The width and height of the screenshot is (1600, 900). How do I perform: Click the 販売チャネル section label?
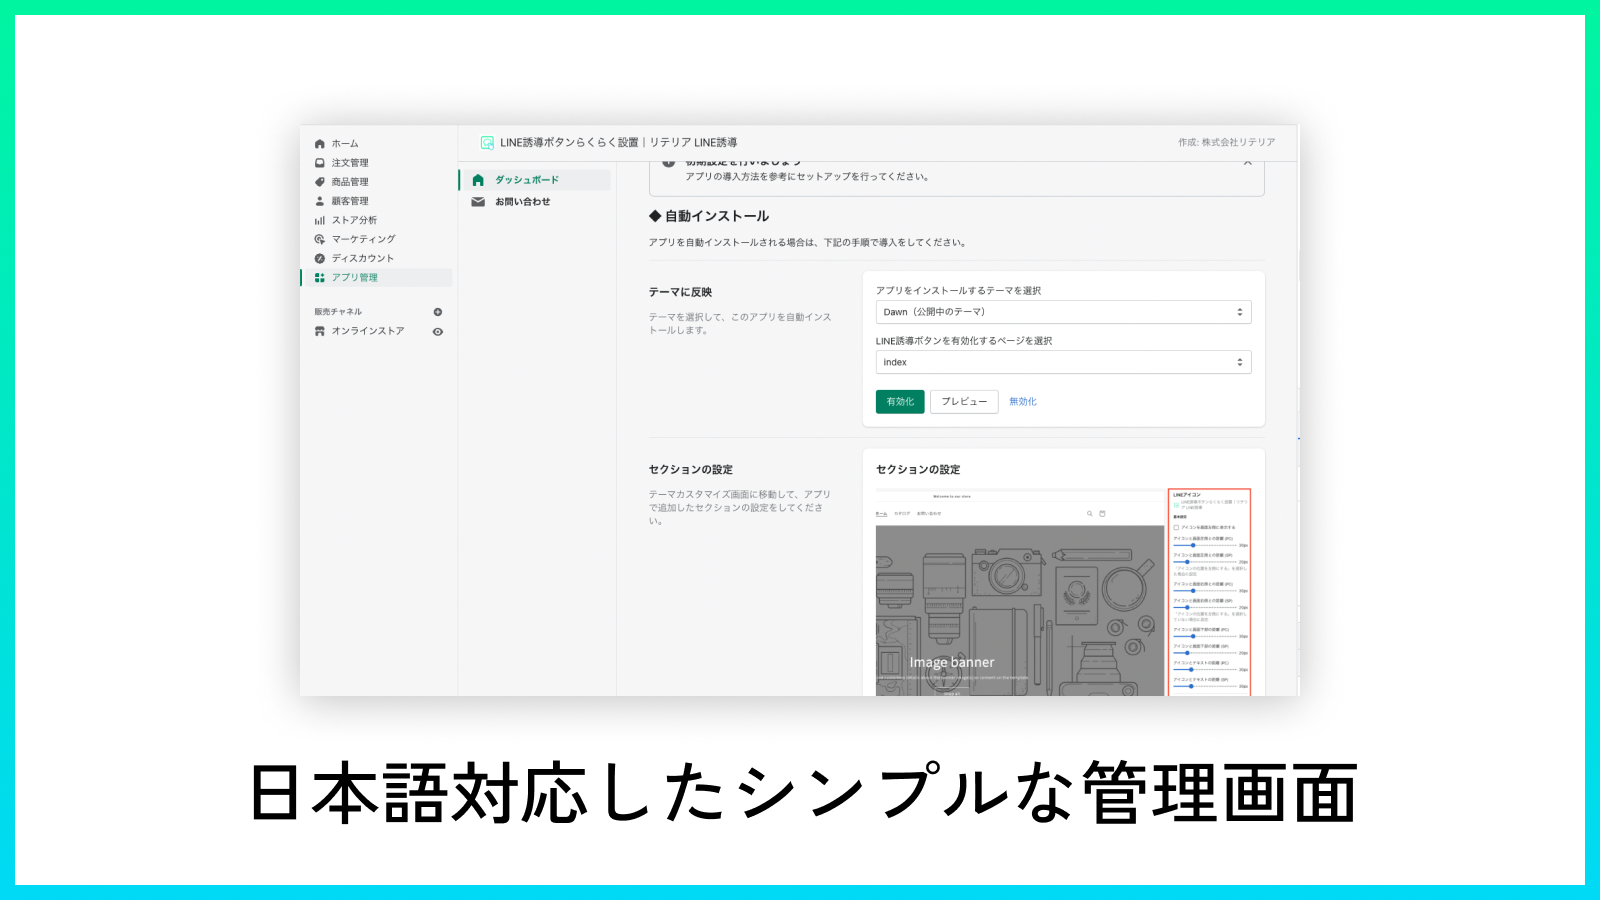(338, 312)
